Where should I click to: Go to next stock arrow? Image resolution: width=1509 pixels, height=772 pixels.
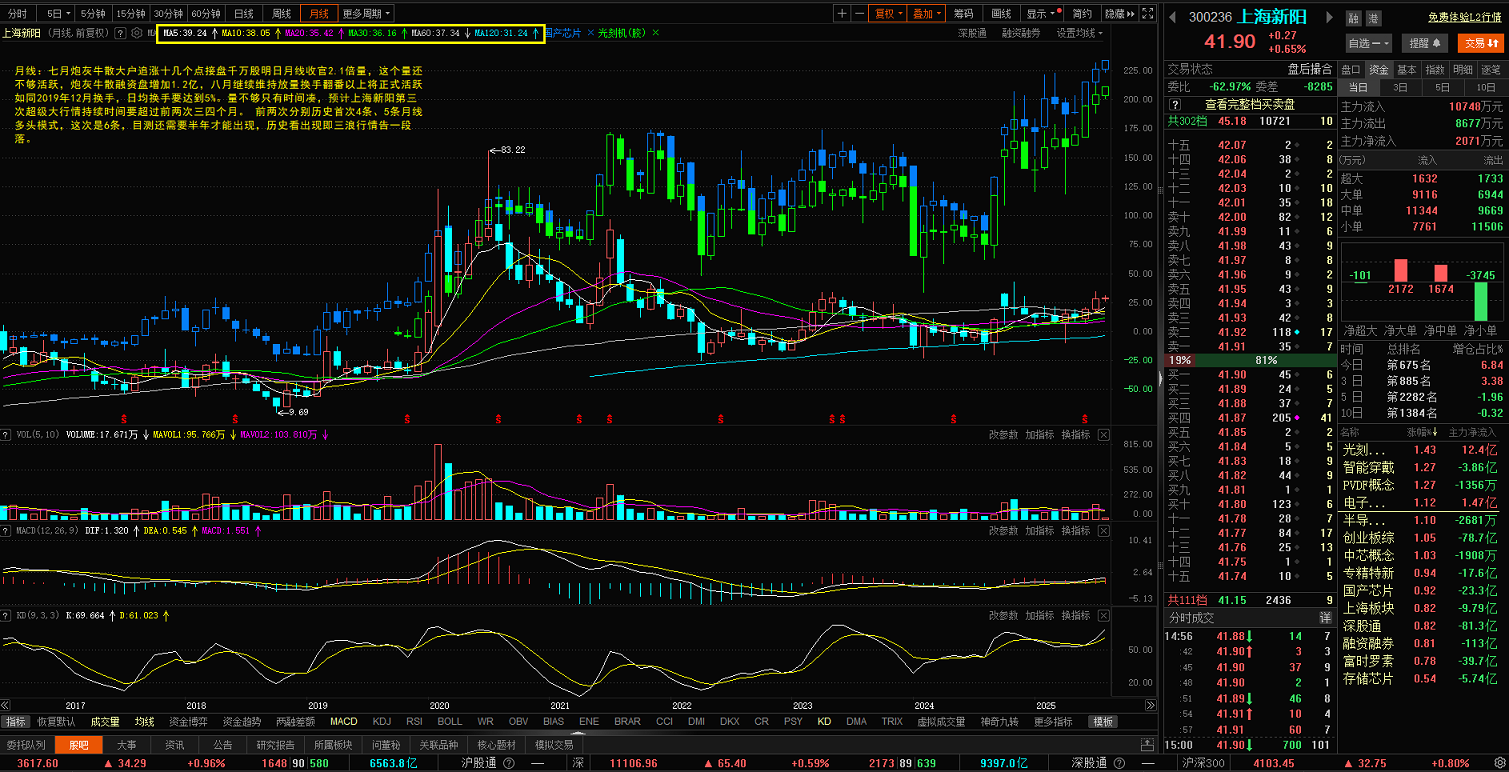click(1330, 17)
